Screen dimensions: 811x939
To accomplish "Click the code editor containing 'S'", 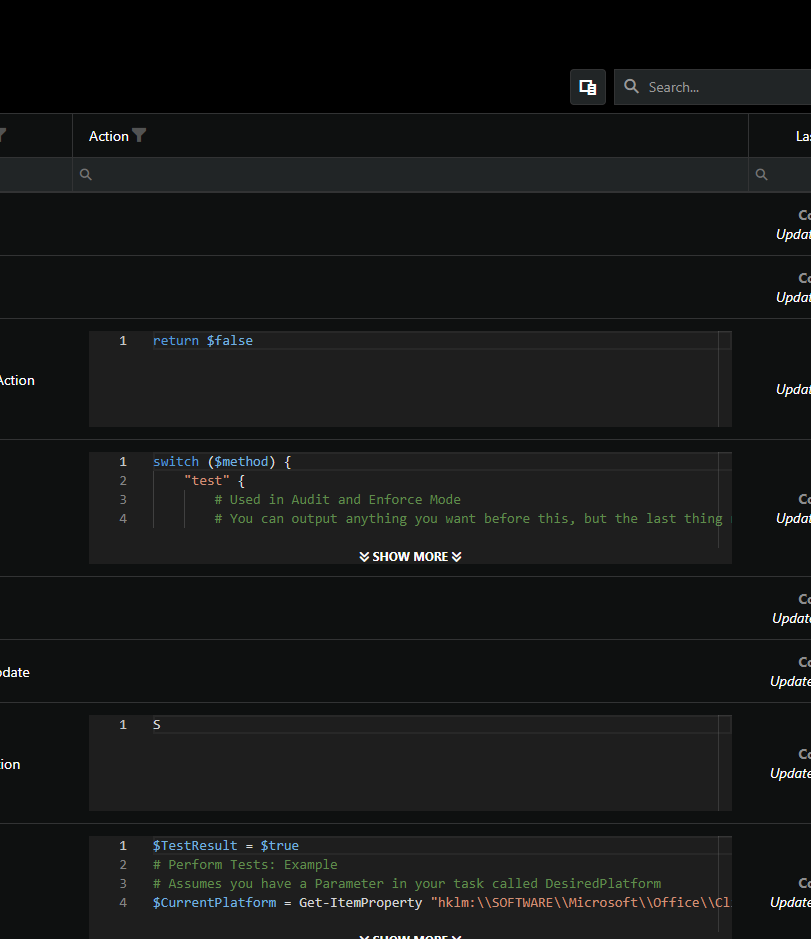I will pyautogui.click(x=410, y=763).
